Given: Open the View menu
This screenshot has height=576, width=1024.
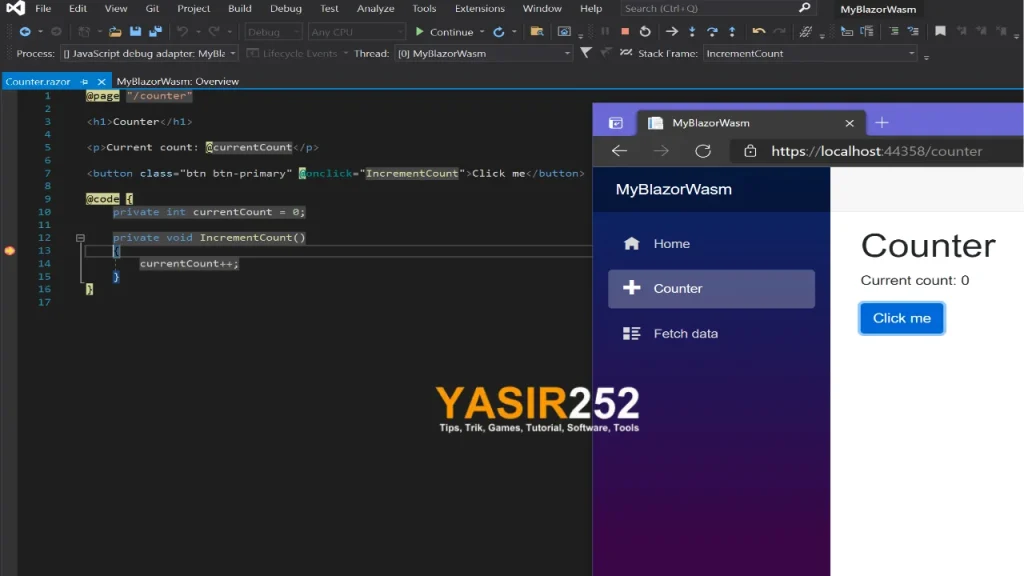Looking at the screenshot, I should (x=116, y=8).
